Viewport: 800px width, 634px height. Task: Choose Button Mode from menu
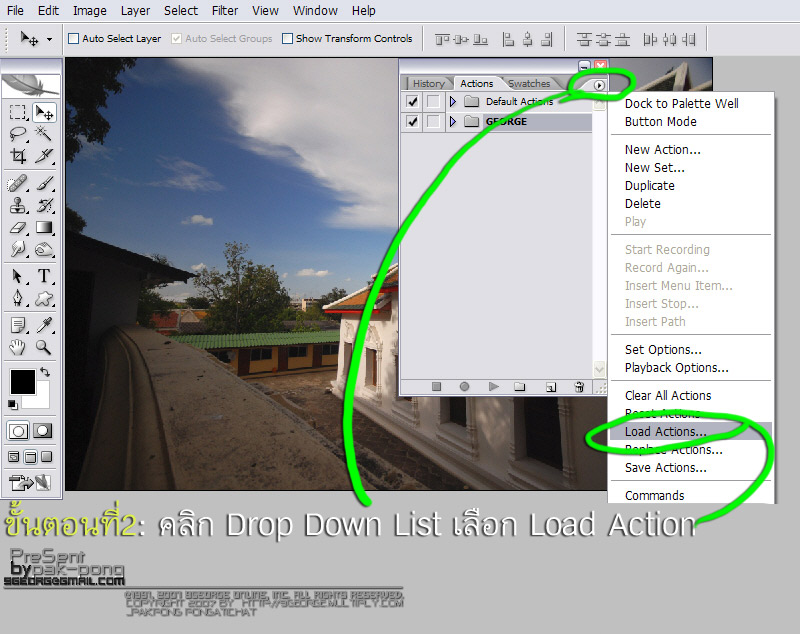691,122
